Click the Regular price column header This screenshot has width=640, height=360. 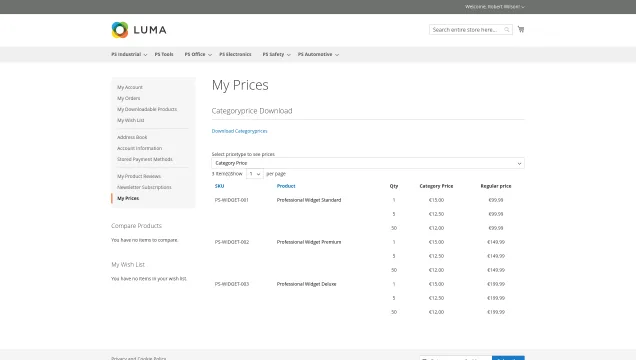pyautogui.click(x=496, y=186)
